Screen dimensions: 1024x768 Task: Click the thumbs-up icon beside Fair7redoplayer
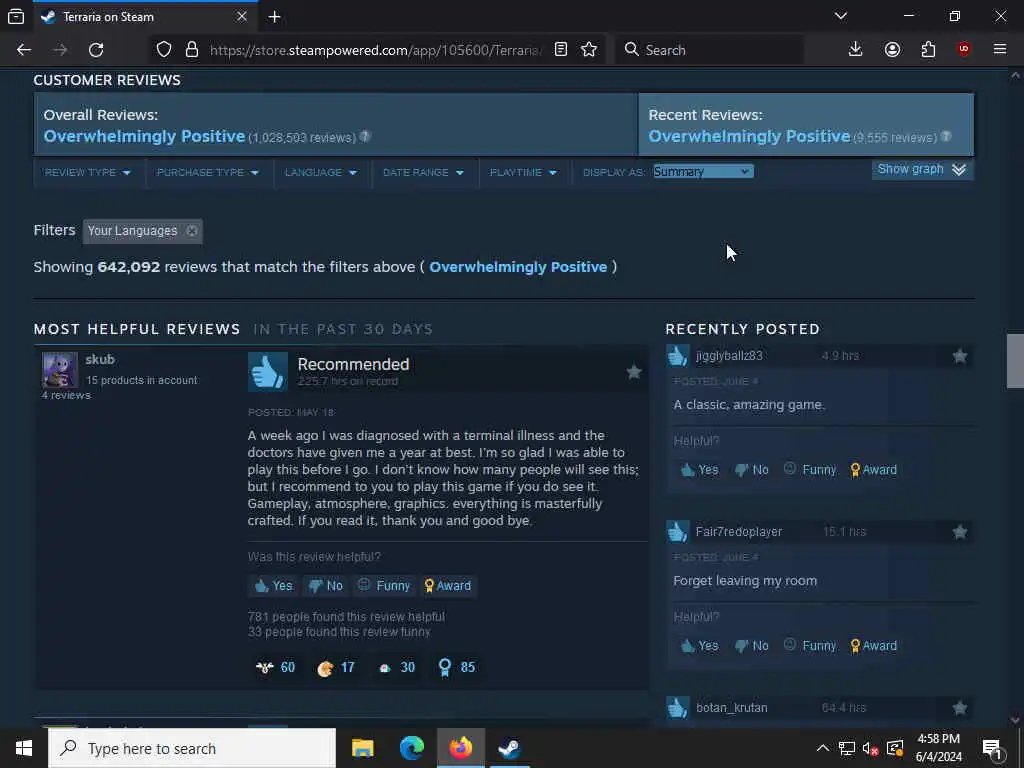click(x=678, y=532)
